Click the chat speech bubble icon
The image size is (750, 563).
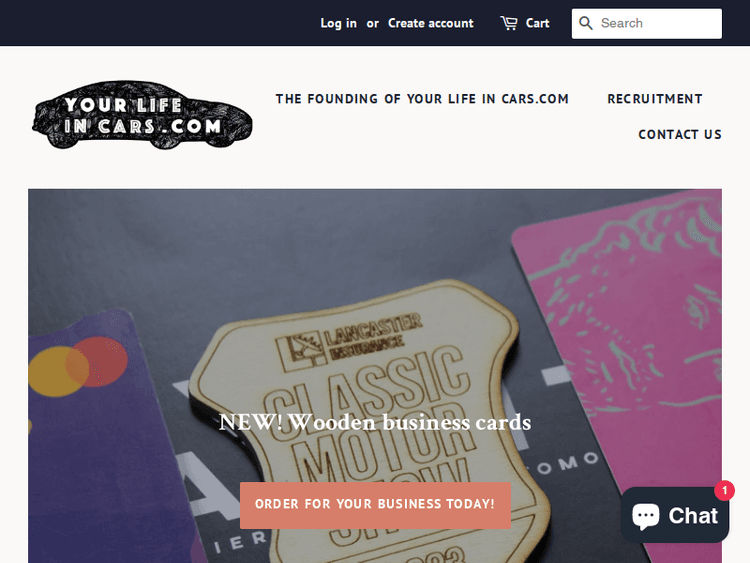[646, 517]
